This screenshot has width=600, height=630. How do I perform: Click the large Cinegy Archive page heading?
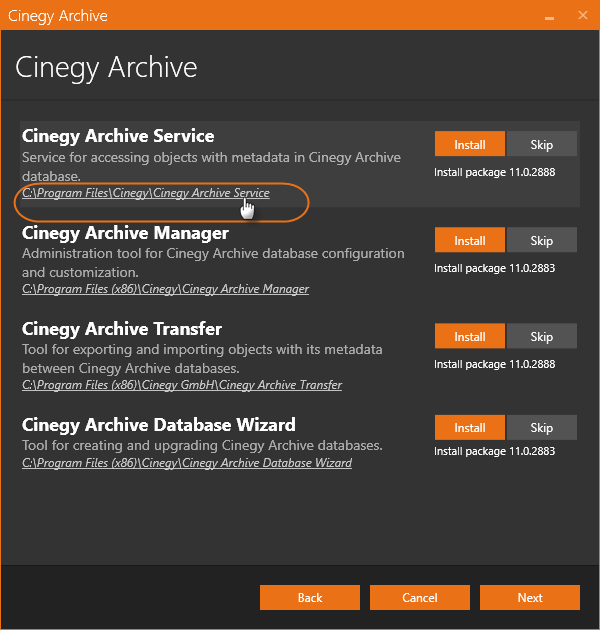(x=106, y=68)
